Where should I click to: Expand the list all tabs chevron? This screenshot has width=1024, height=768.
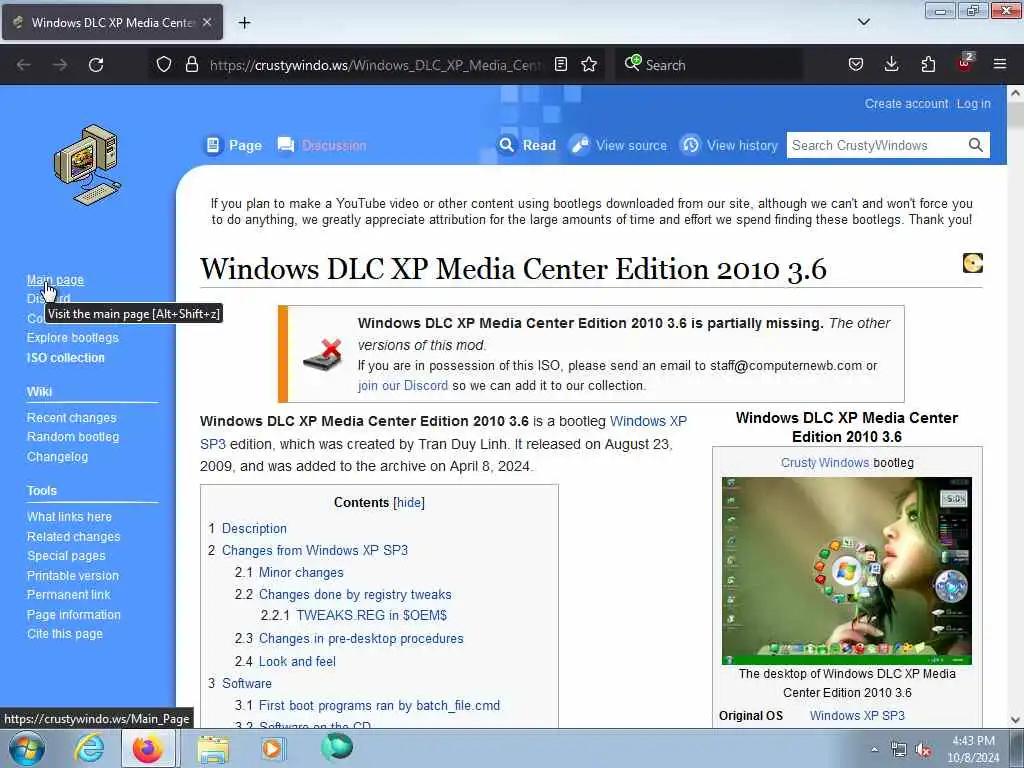[x=864, y=22]
